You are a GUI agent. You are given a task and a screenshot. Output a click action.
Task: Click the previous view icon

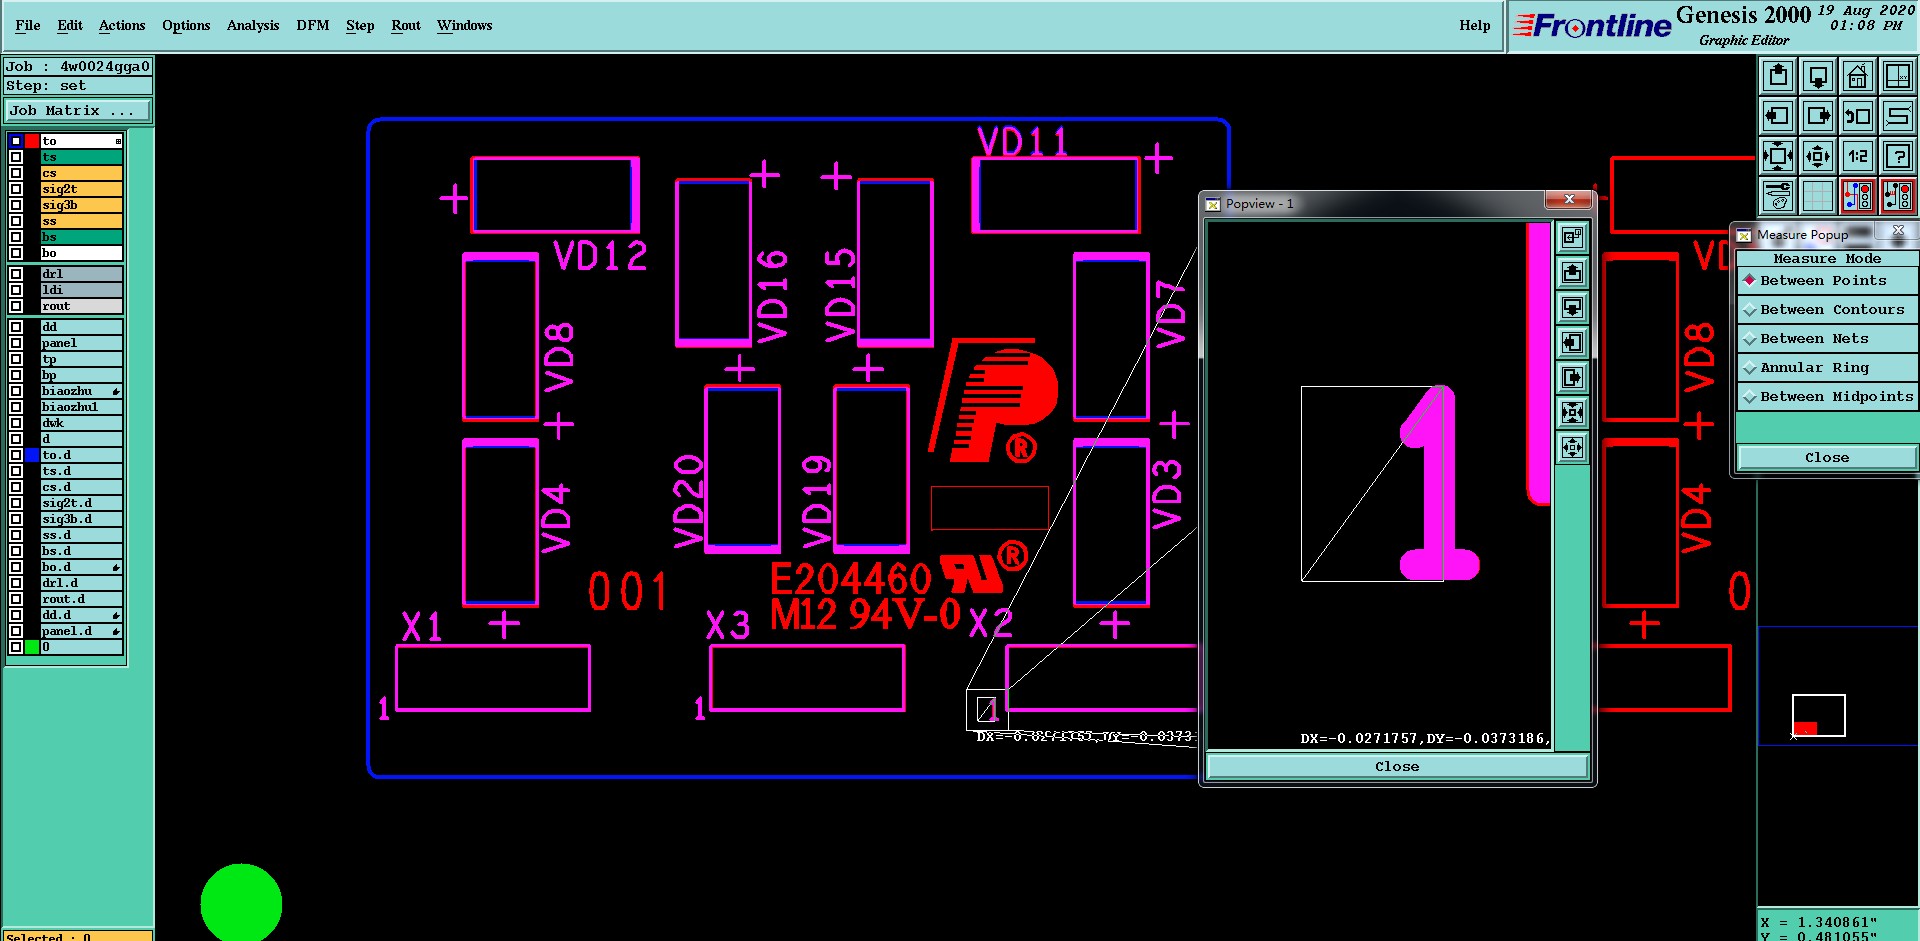1858,116
